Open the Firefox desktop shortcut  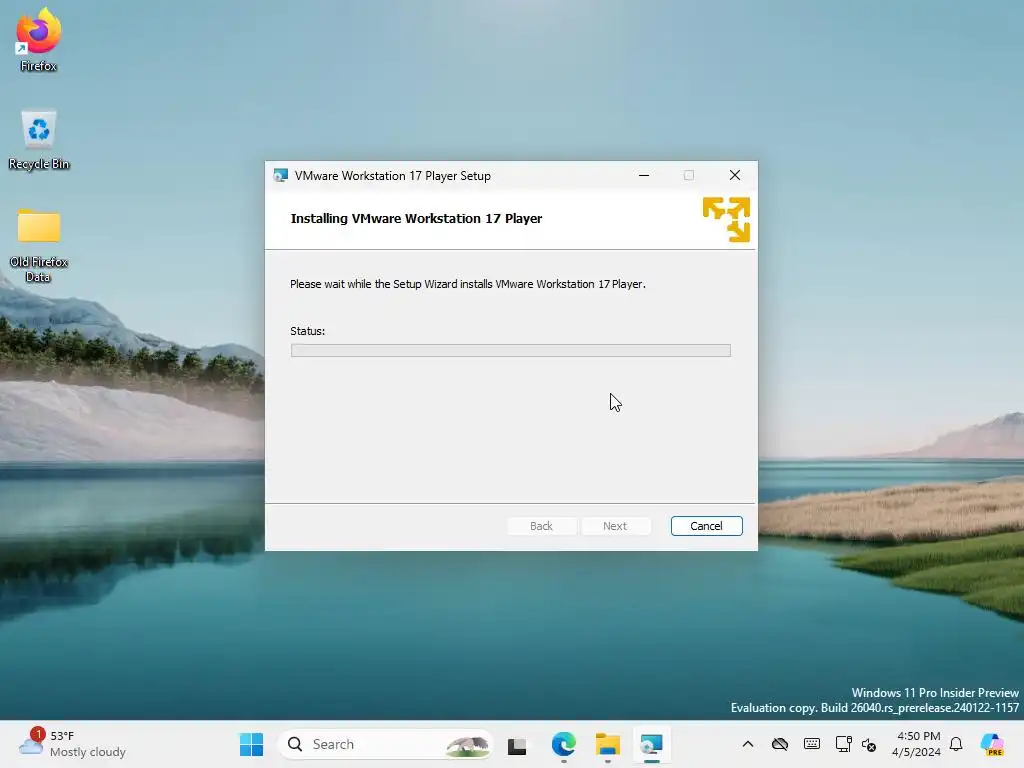tap(39, 39)
